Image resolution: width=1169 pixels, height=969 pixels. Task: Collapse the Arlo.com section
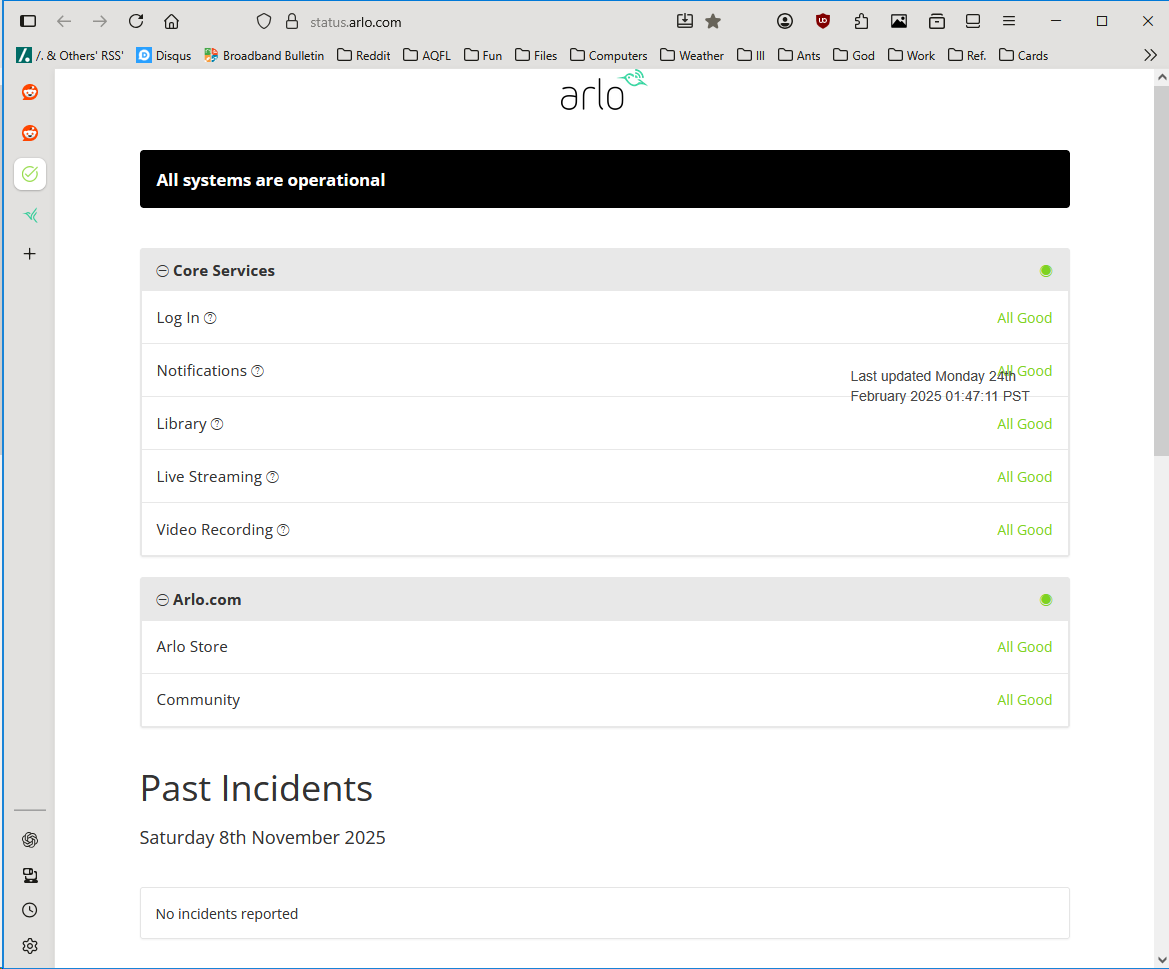(162, 599)
